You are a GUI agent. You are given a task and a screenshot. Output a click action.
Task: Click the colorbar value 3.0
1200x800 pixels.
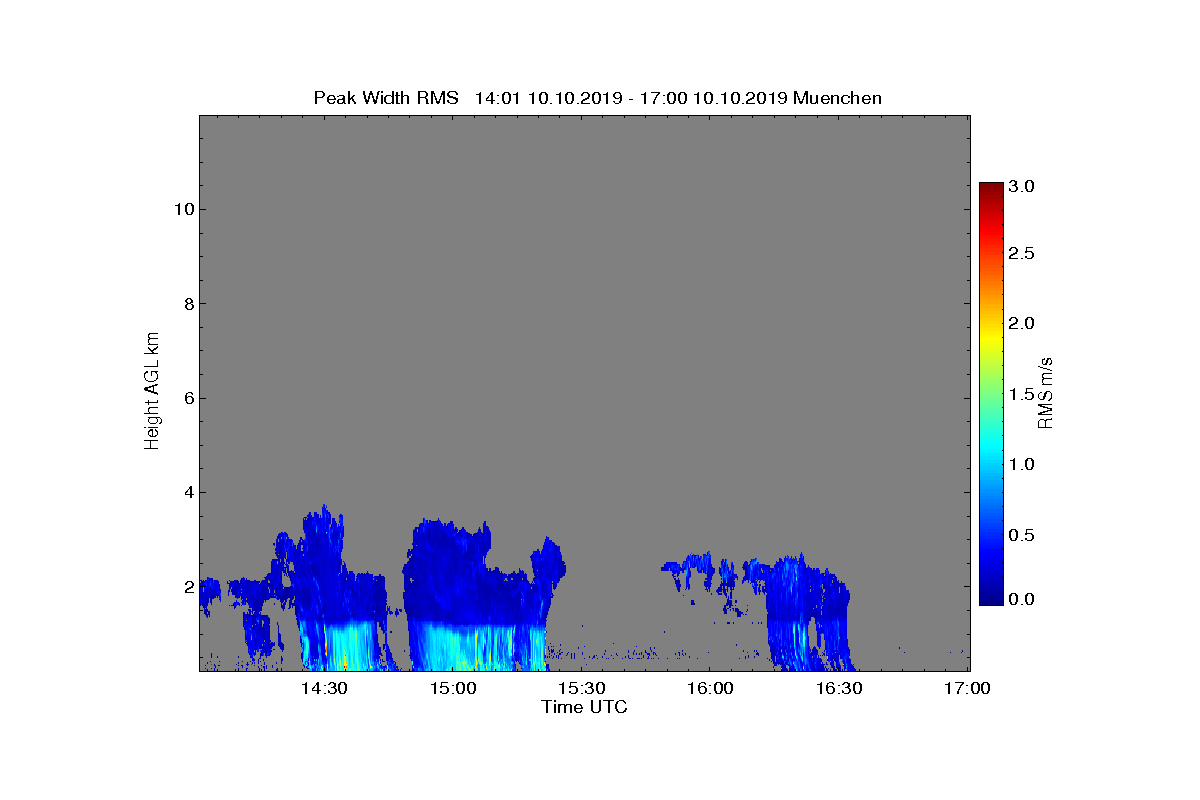pyautogui.click(x=1021, y=186)
